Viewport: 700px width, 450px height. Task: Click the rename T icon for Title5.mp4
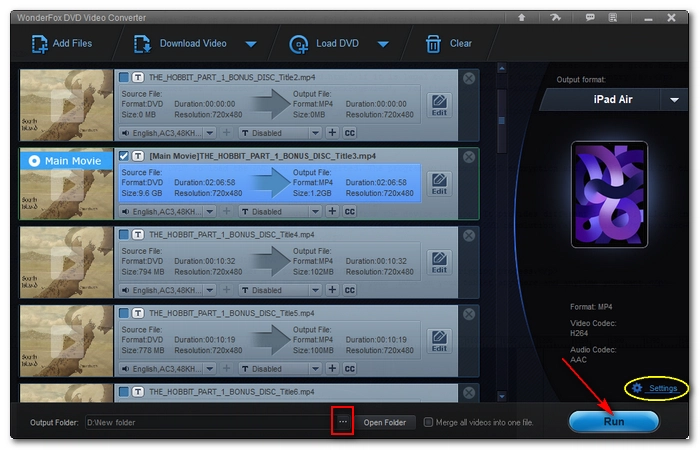(x=138, y=313)
